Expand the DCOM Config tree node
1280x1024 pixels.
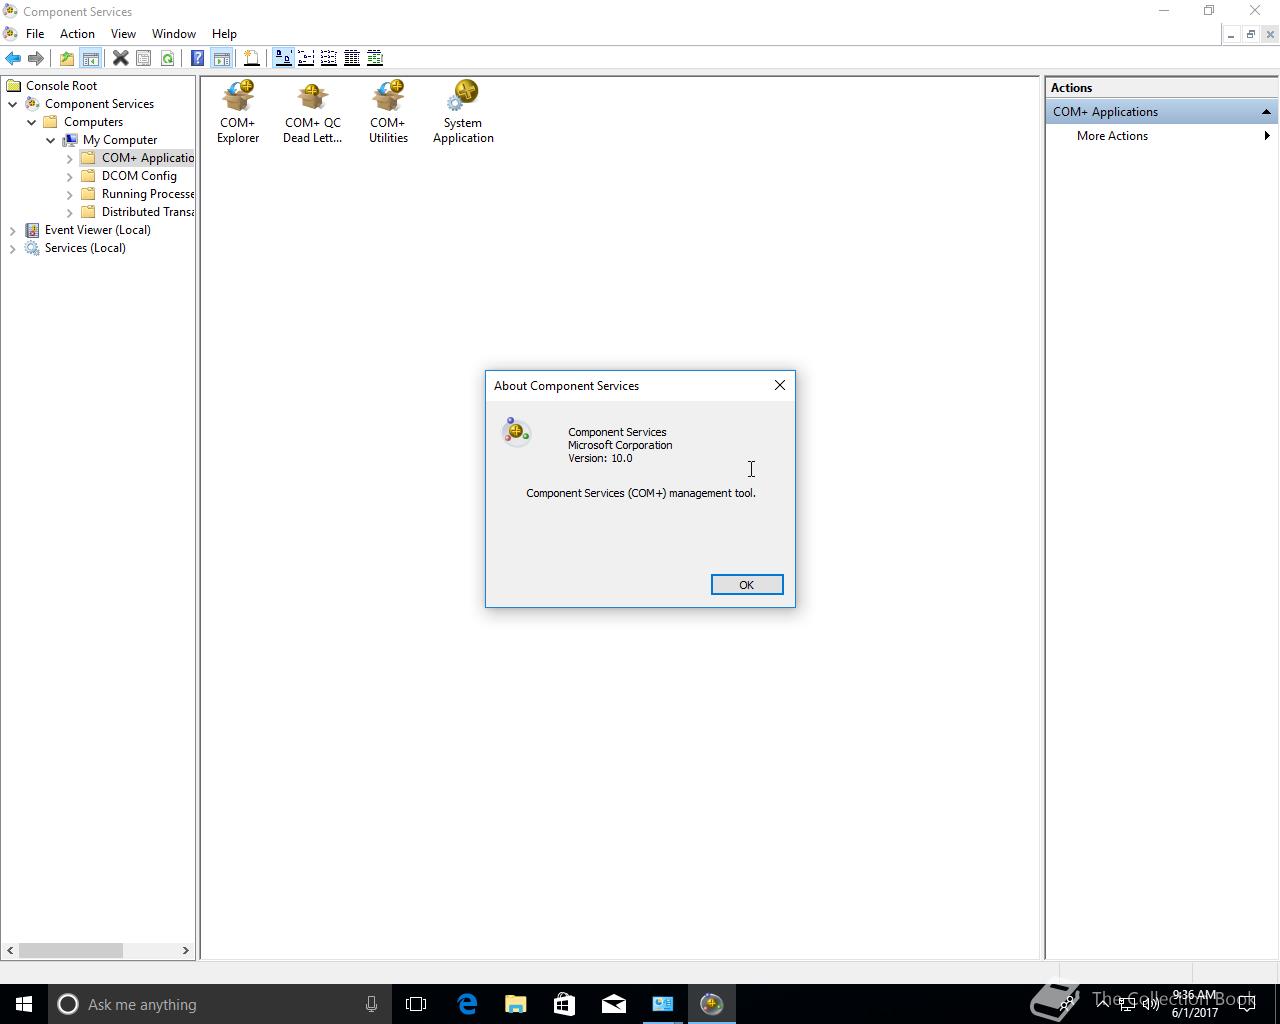point(70,176)
